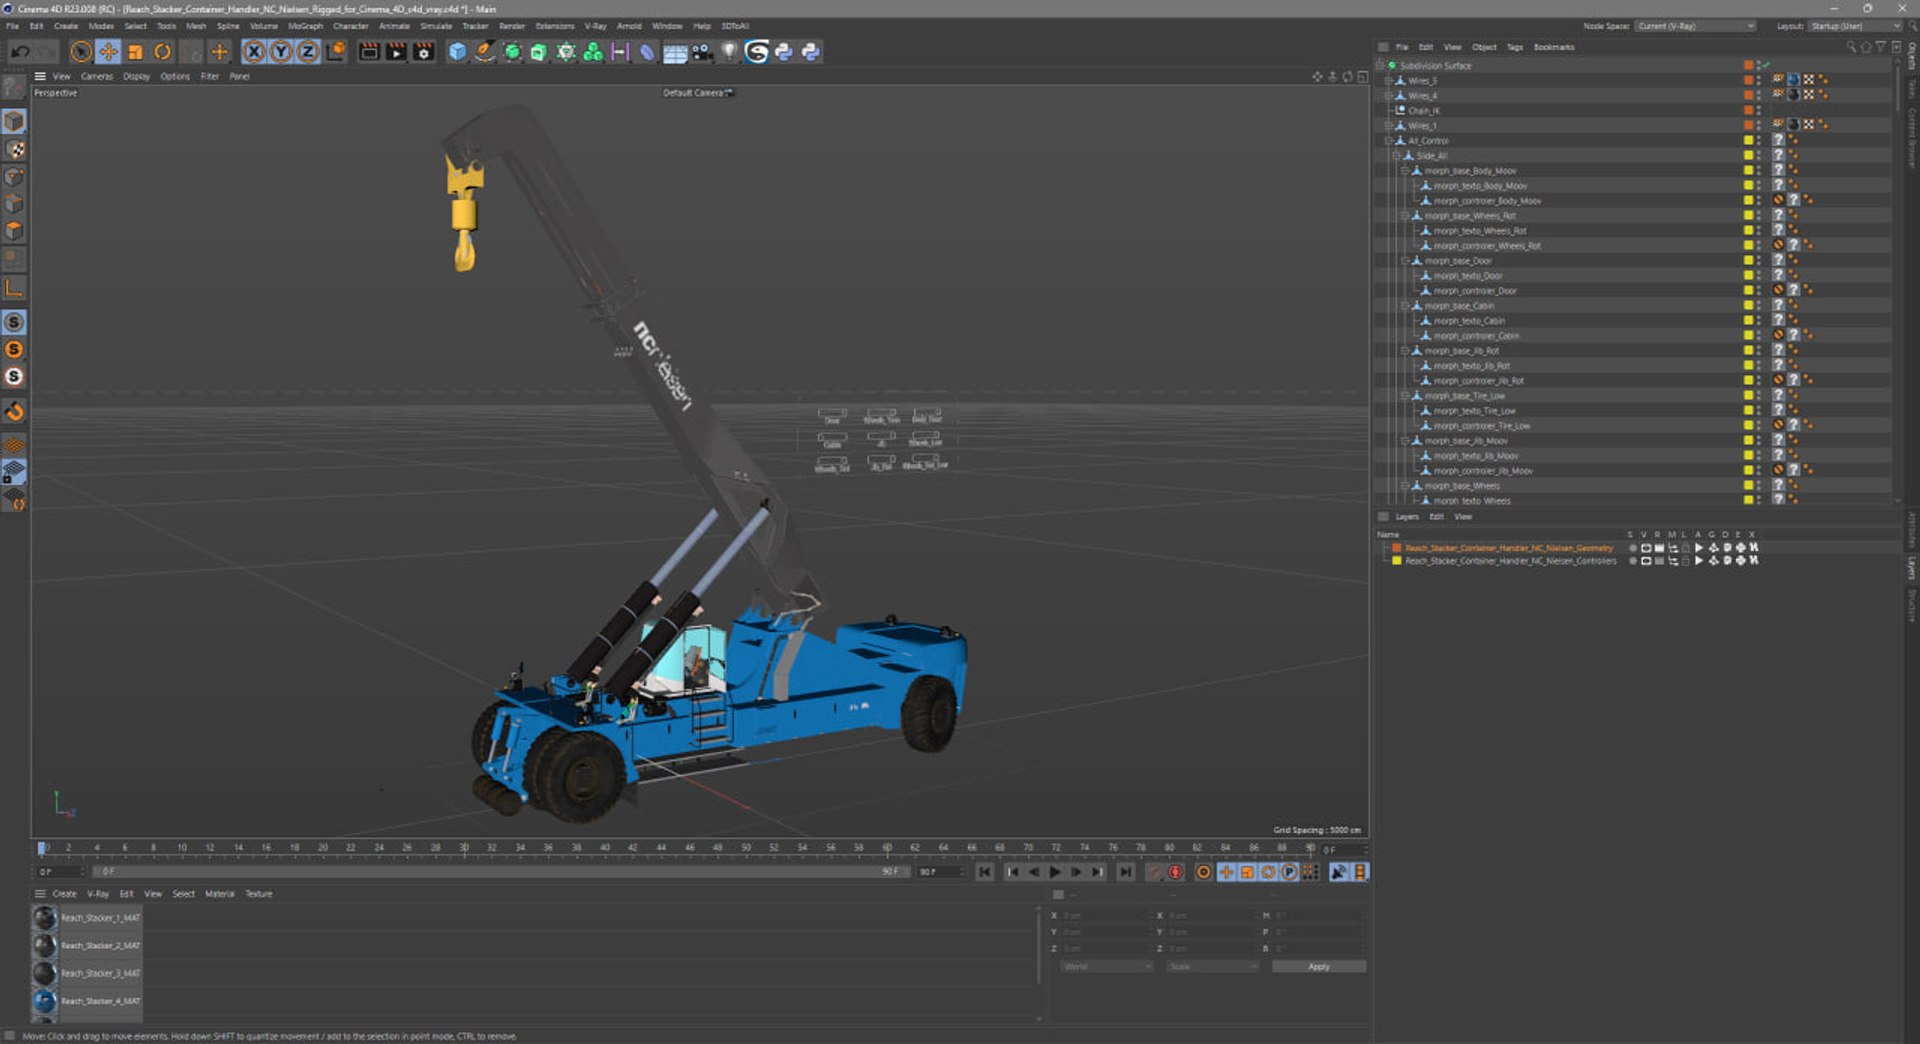Activate the Rotate tool

click(x=162, y=52)
